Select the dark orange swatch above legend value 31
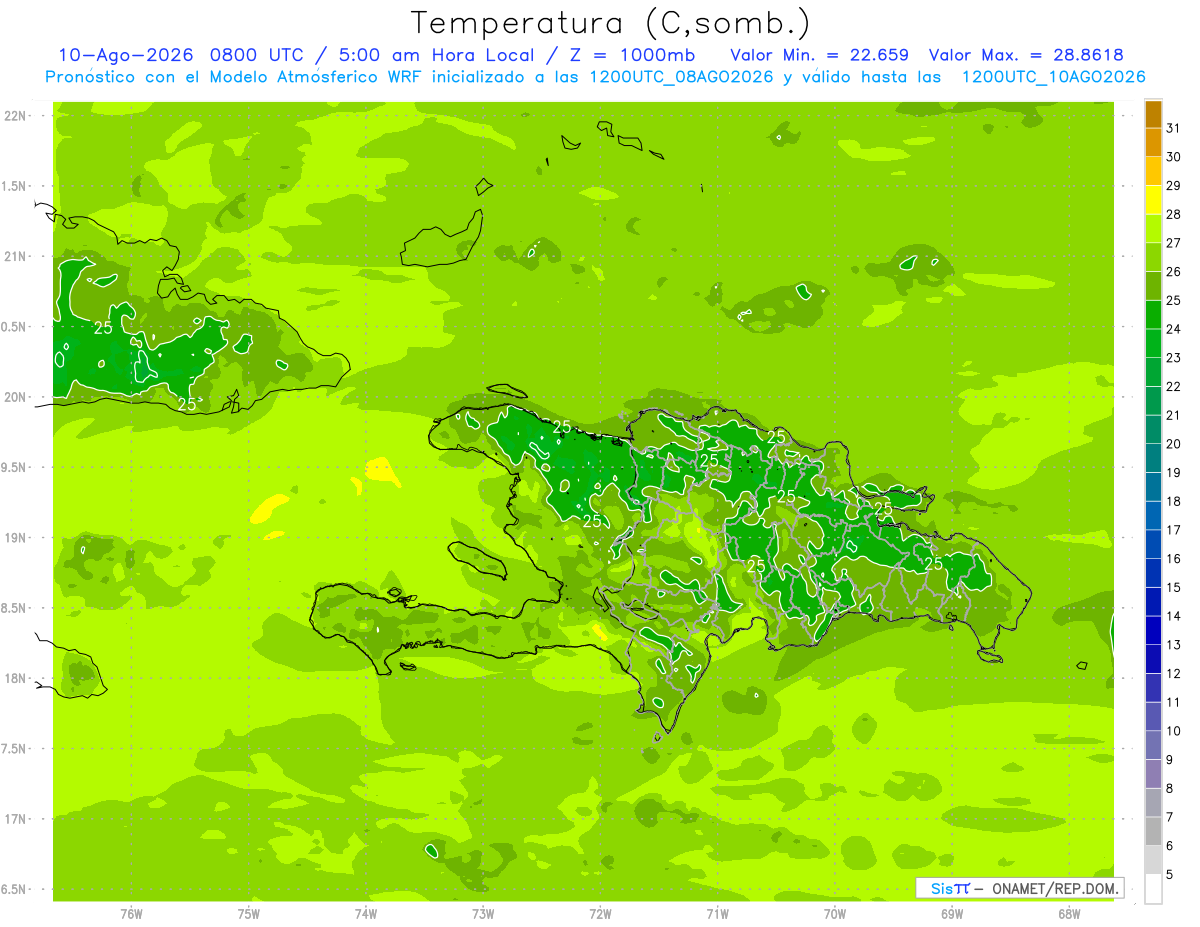Viewport: 1200px width, 927px height. [1153, 115]
